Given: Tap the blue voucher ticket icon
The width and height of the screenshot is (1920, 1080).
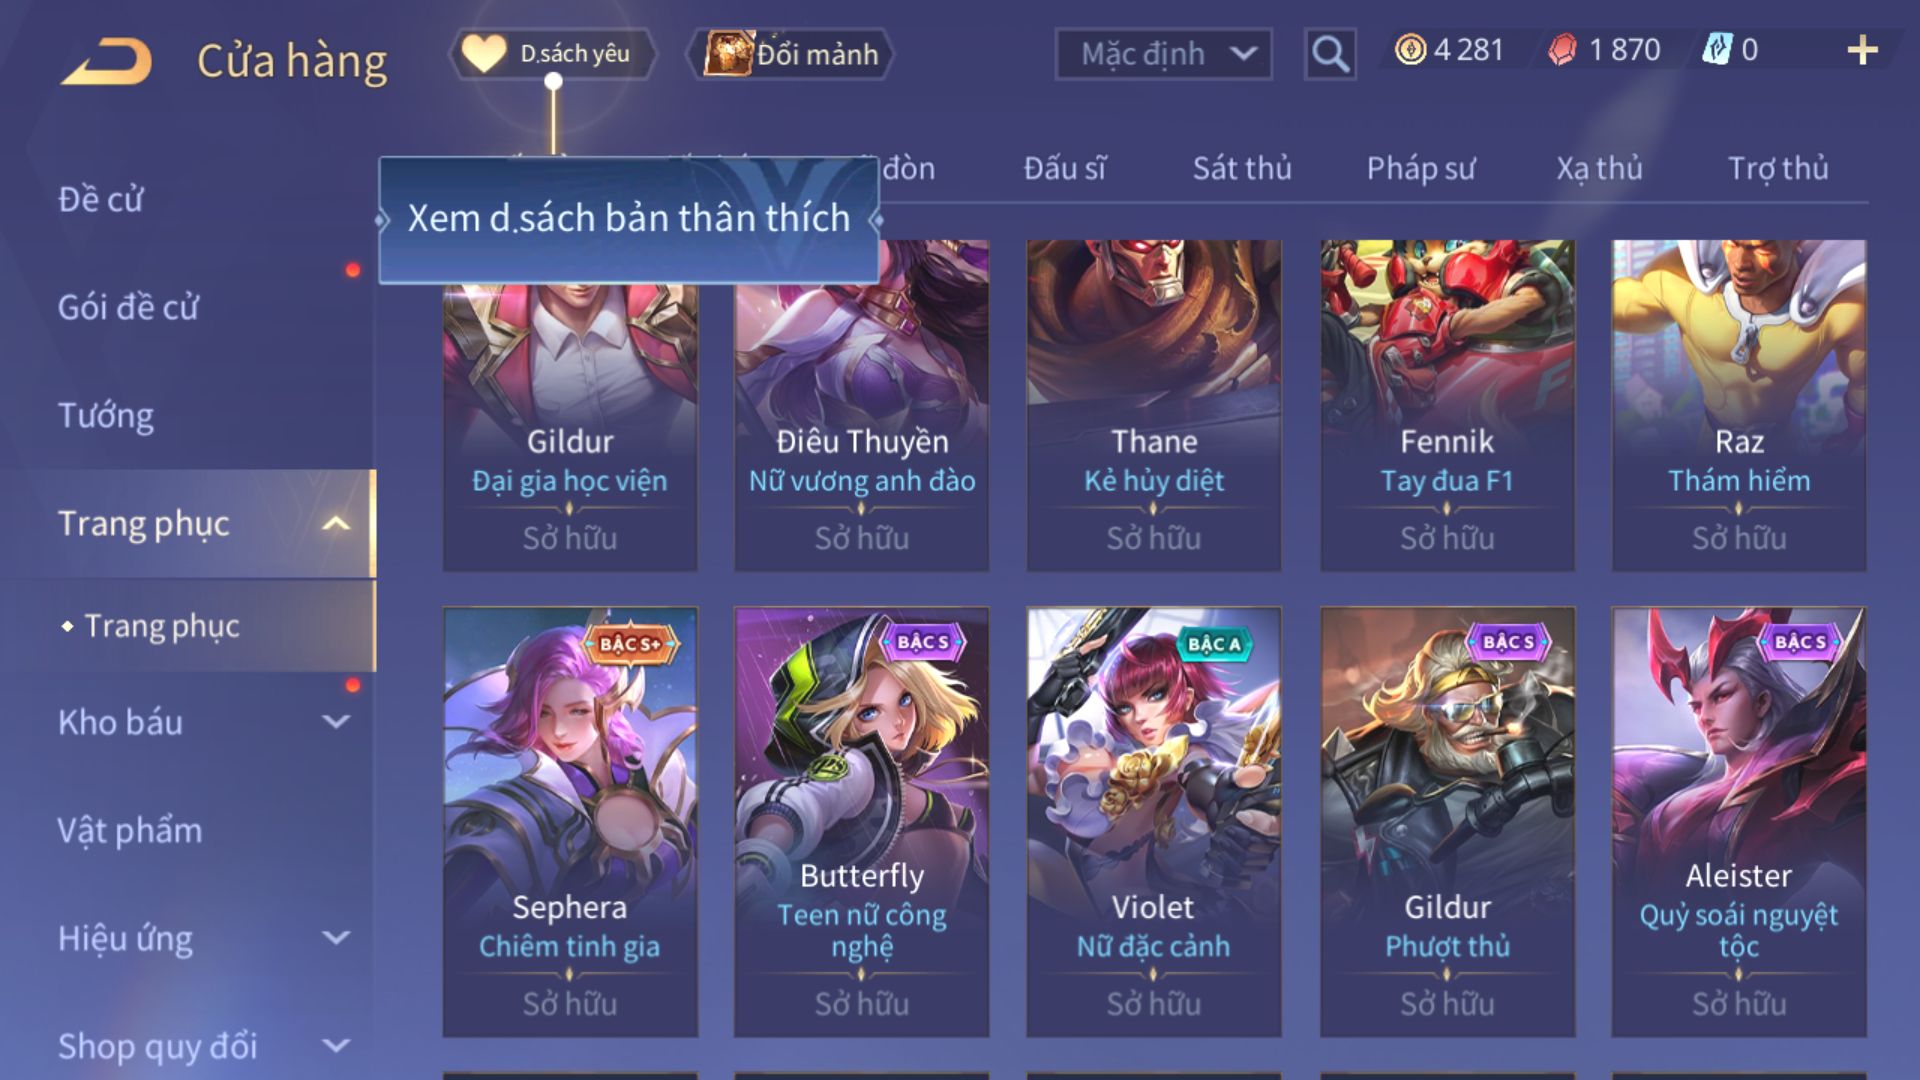Looking at the screenshot, I should click(1717, 50).
